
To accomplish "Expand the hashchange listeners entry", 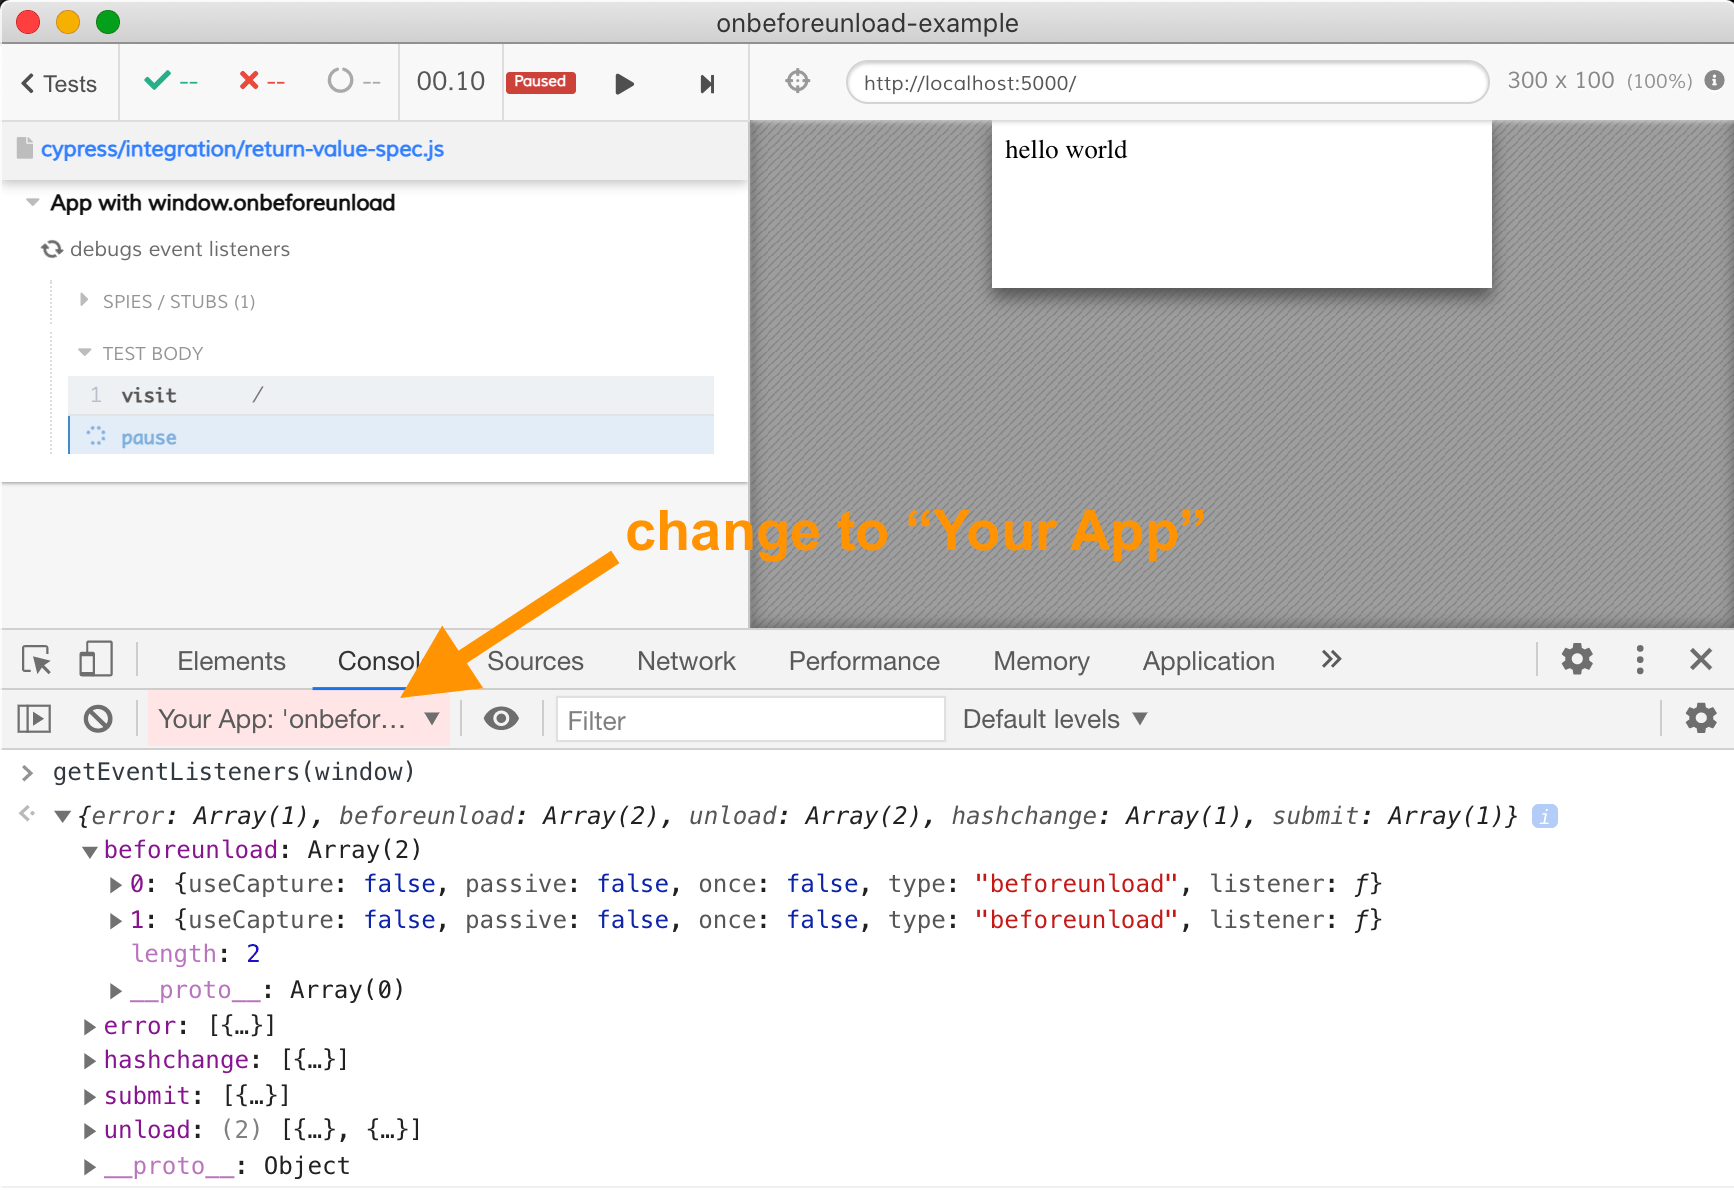I will pyautogui.click(x=90, y=1061).
